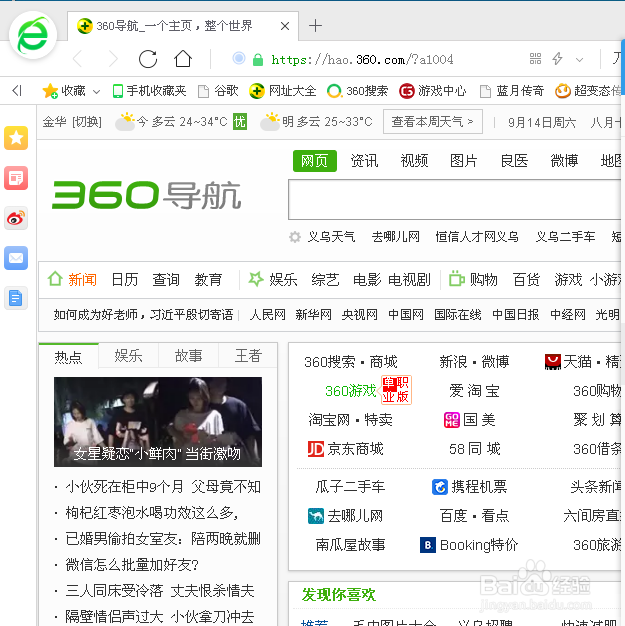Screen dimensions: 625x626
Task: Select the 资讯 search tab
Action: pos(364,161)
